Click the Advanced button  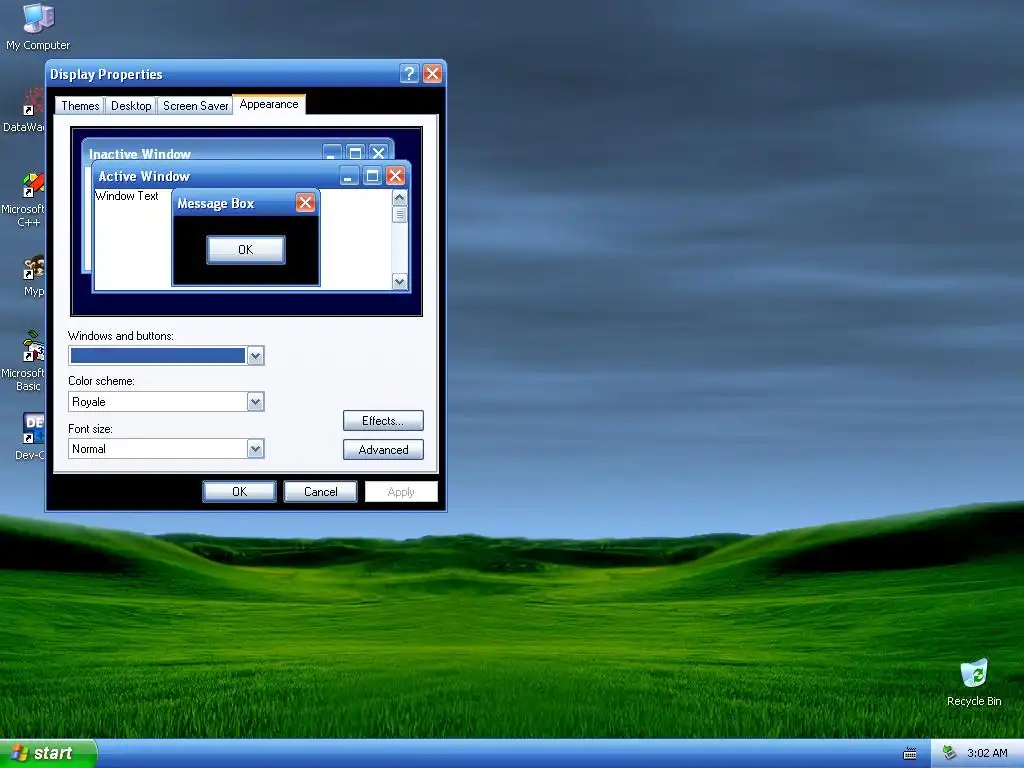click(x=383, y=449)
